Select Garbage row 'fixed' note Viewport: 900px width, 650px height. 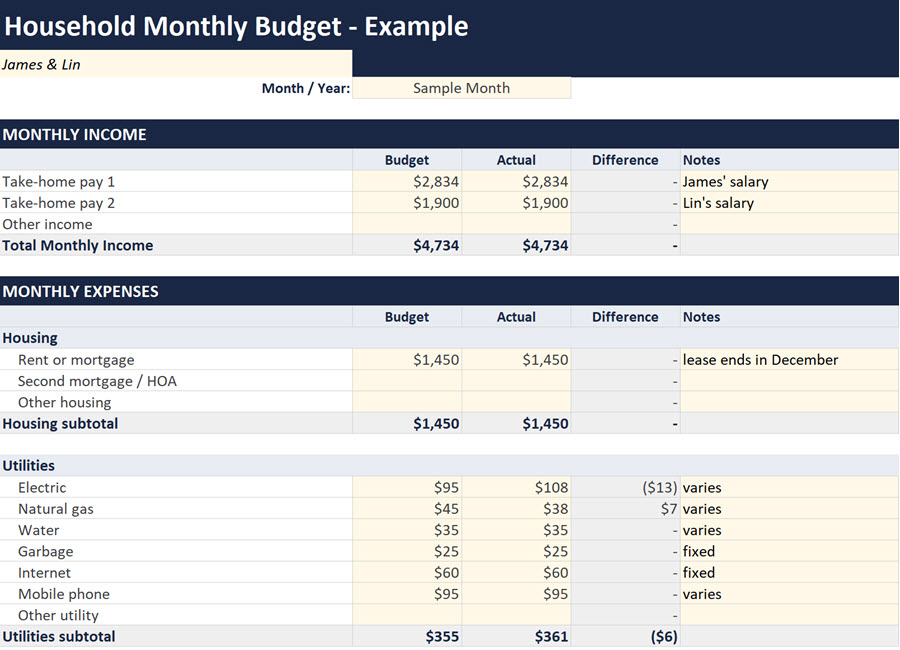pos(789,551)
